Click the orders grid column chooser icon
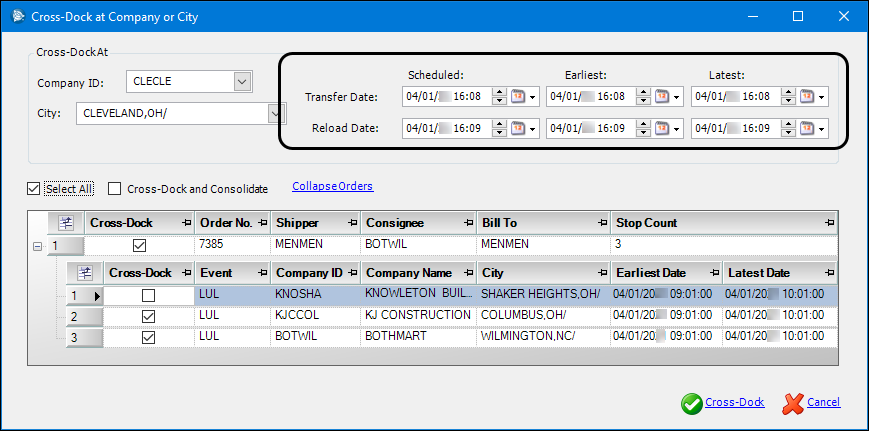Image resolution: width=869 pixels, height=431 pixels. (x=66, y=222)
